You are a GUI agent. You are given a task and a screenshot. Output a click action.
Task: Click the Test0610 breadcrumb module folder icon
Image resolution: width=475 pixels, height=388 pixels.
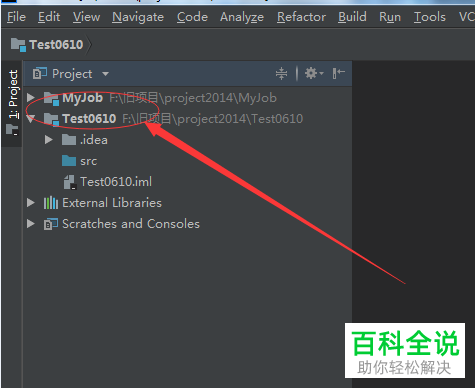pyautogui.click(x=18, y=45)
